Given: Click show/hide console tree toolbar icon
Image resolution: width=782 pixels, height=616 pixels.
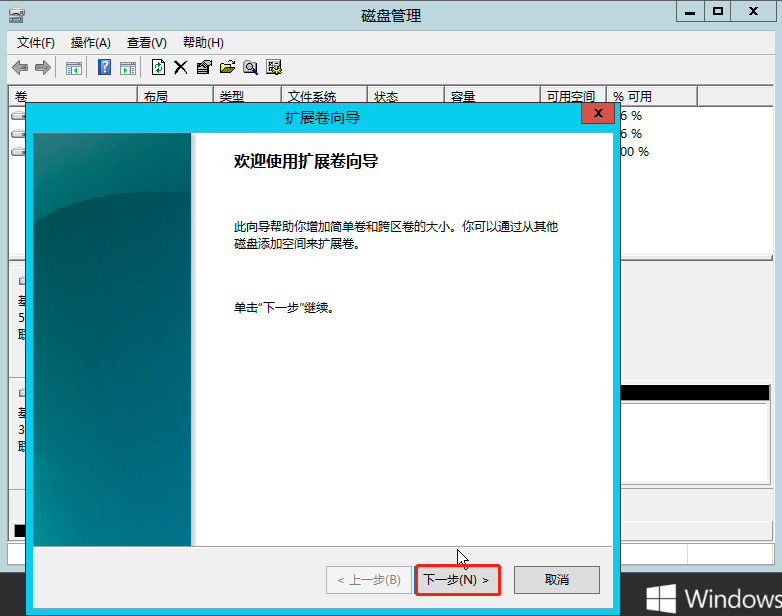Looking at the screenshot, I should pyautogui.click(x=74, y=68).
